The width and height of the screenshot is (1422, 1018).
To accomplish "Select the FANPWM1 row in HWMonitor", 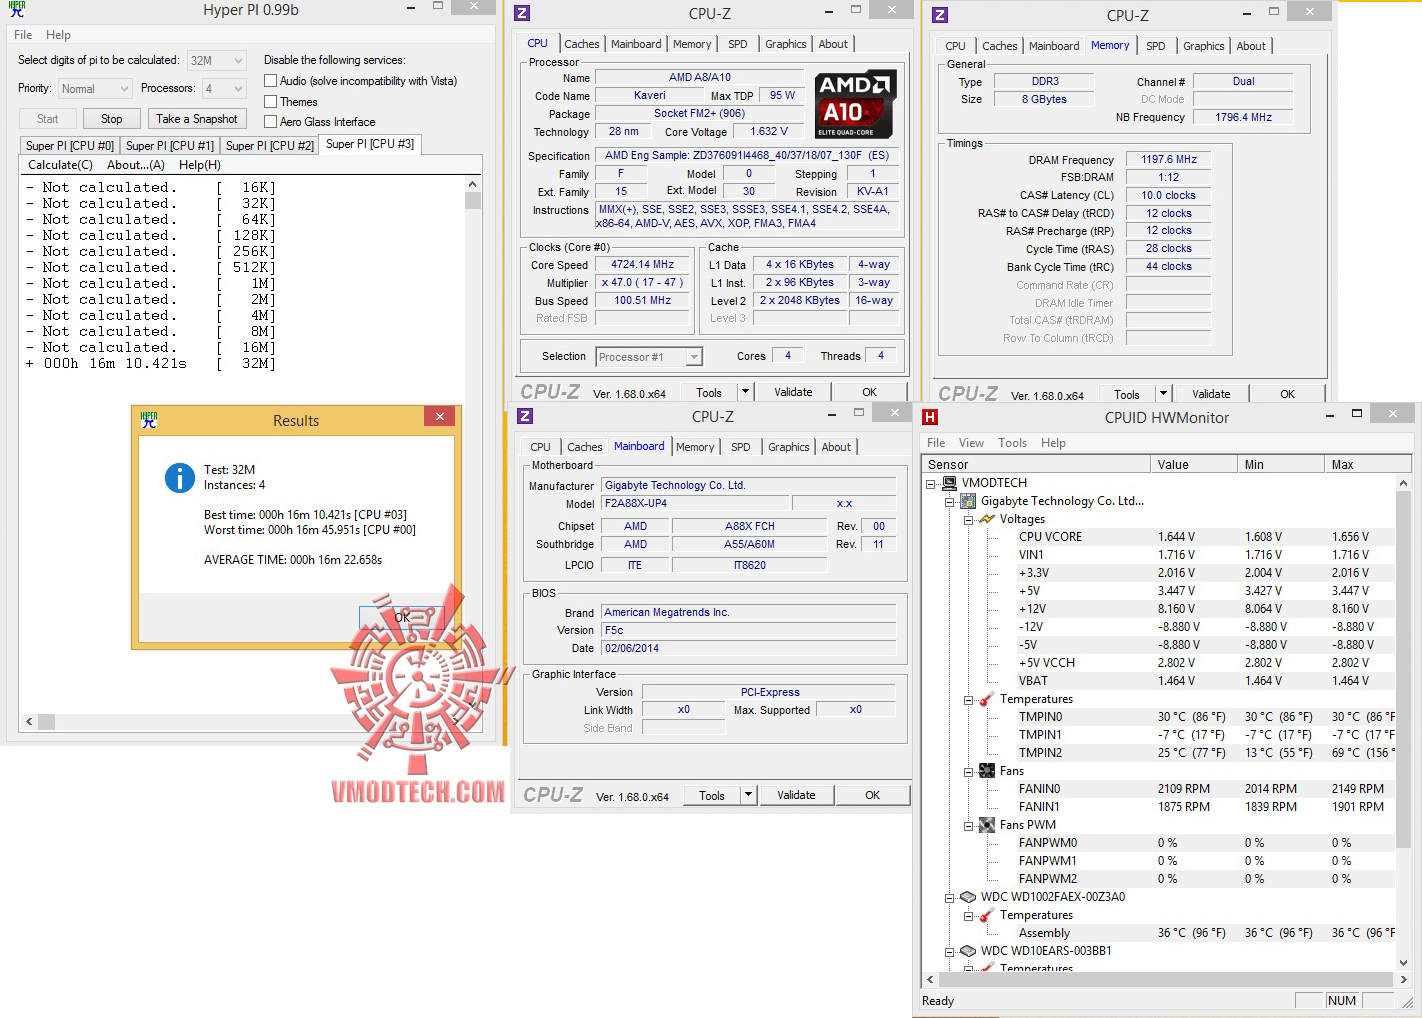I will [1206, 861].
